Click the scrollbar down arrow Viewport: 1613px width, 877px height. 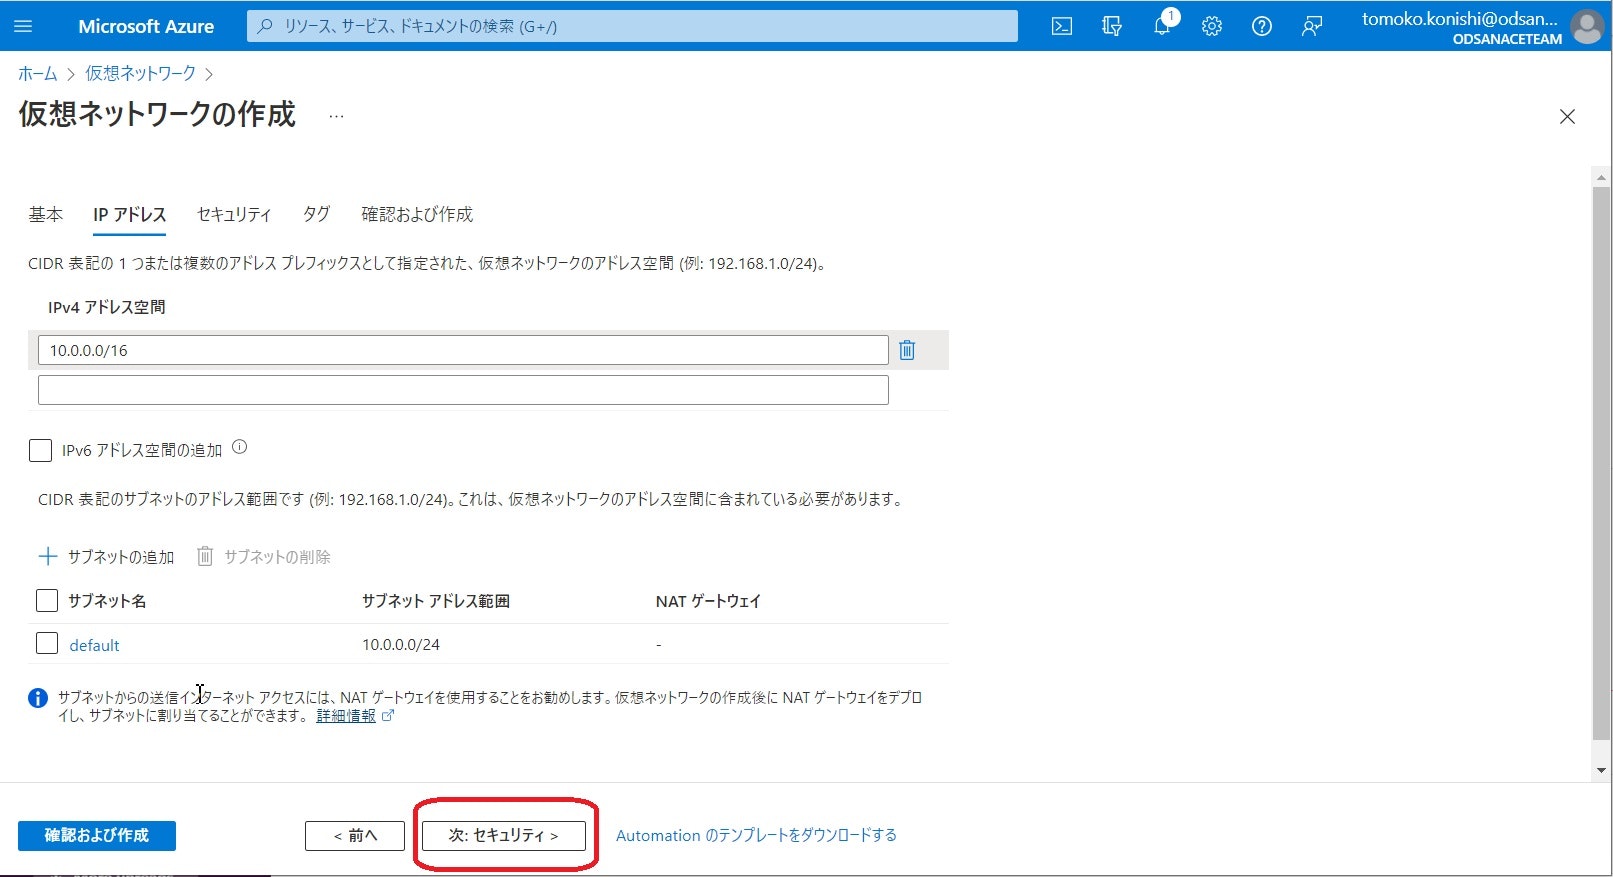pyautogui.click(x=1601, y=770)
